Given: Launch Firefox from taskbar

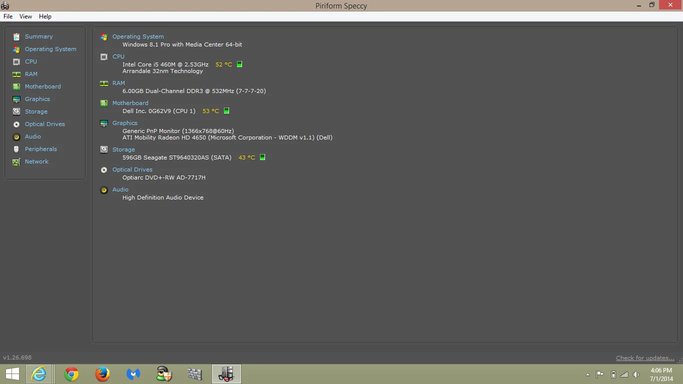Looking at the screenshot, I should coord(102,374).
